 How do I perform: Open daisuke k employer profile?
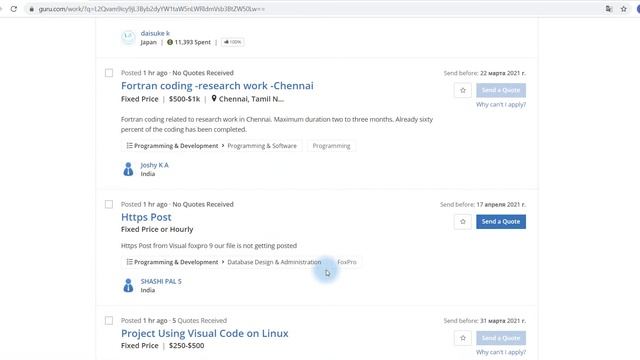coord(155,33)
